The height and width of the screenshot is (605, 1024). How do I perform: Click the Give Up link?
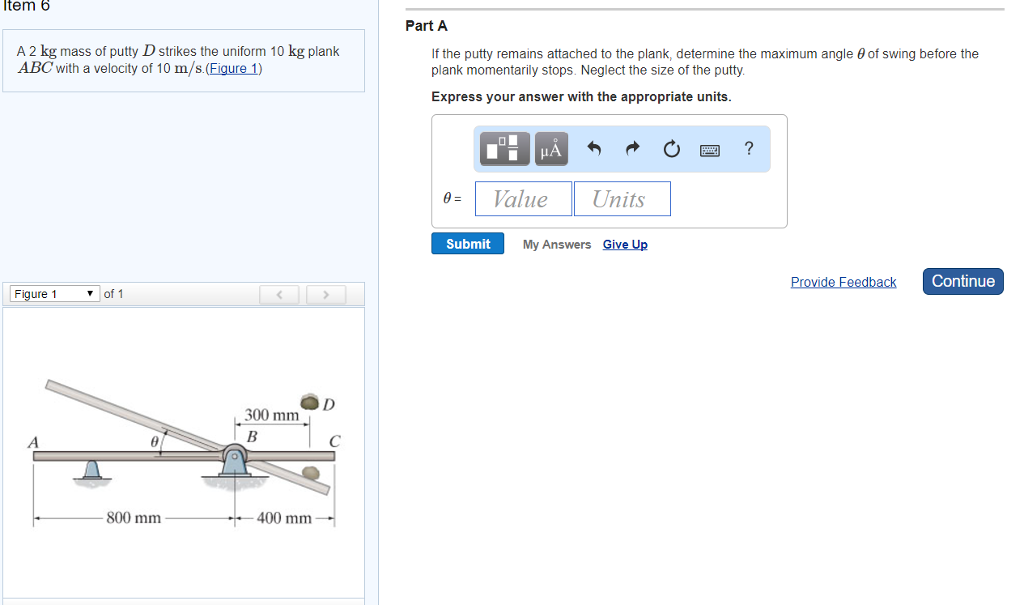pos(625,245)
